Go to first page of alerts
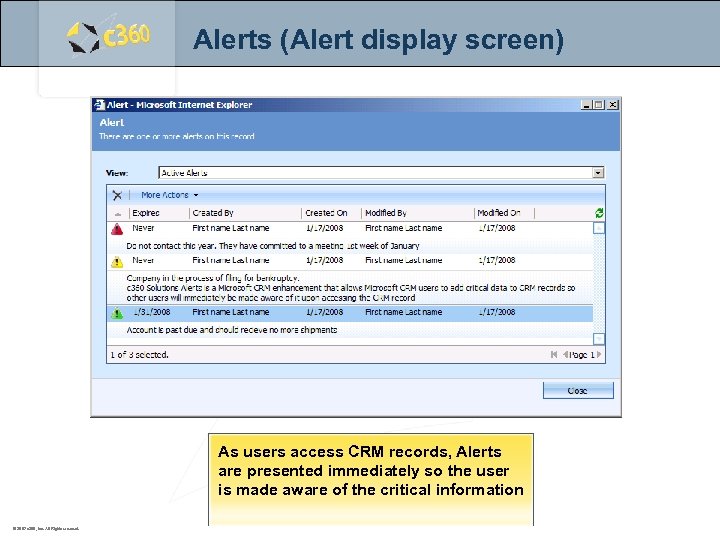Viewport: 720px width, 540px height. coord(554,354)
